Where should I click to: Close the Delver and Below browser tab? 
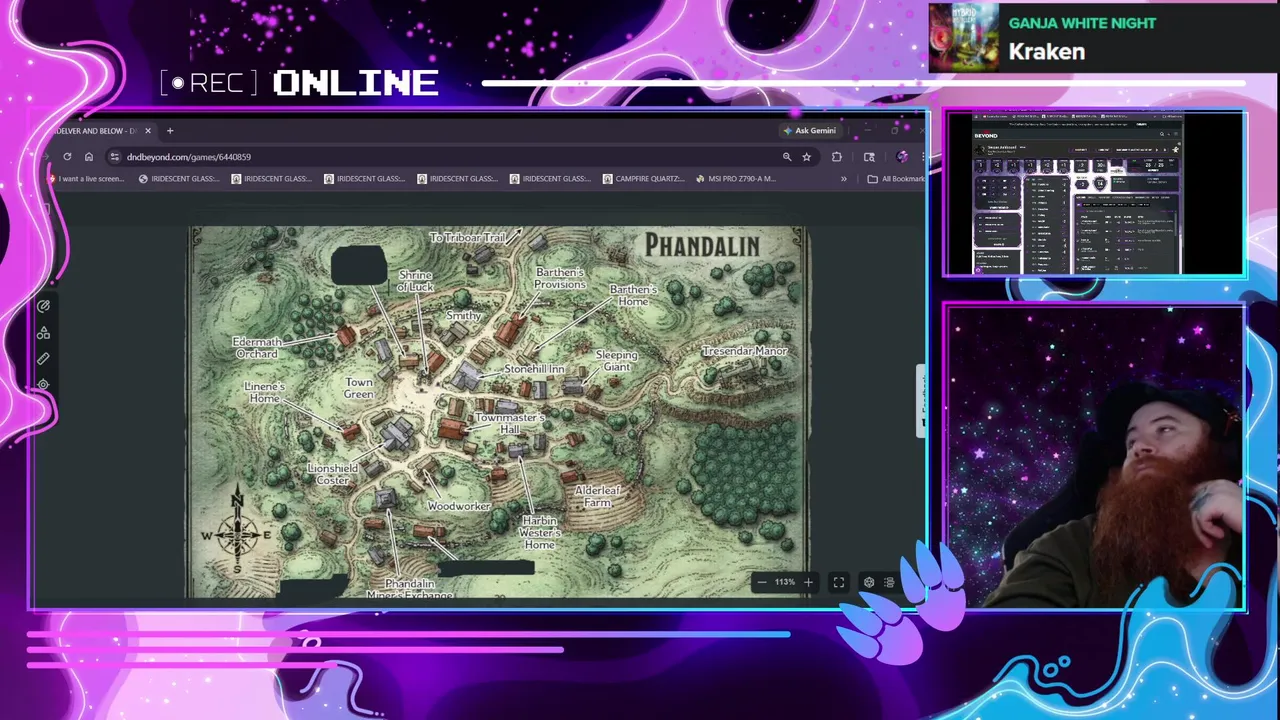[x=148, y=131]
